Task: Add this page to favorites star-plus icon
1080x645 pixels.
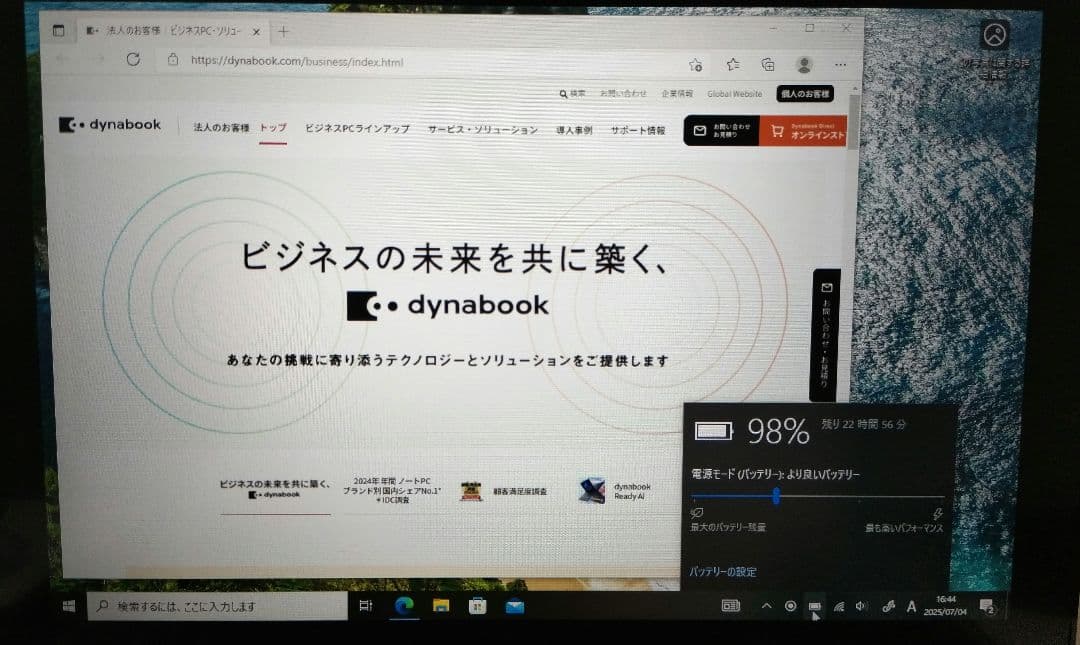Action: [x=696, y=65]
